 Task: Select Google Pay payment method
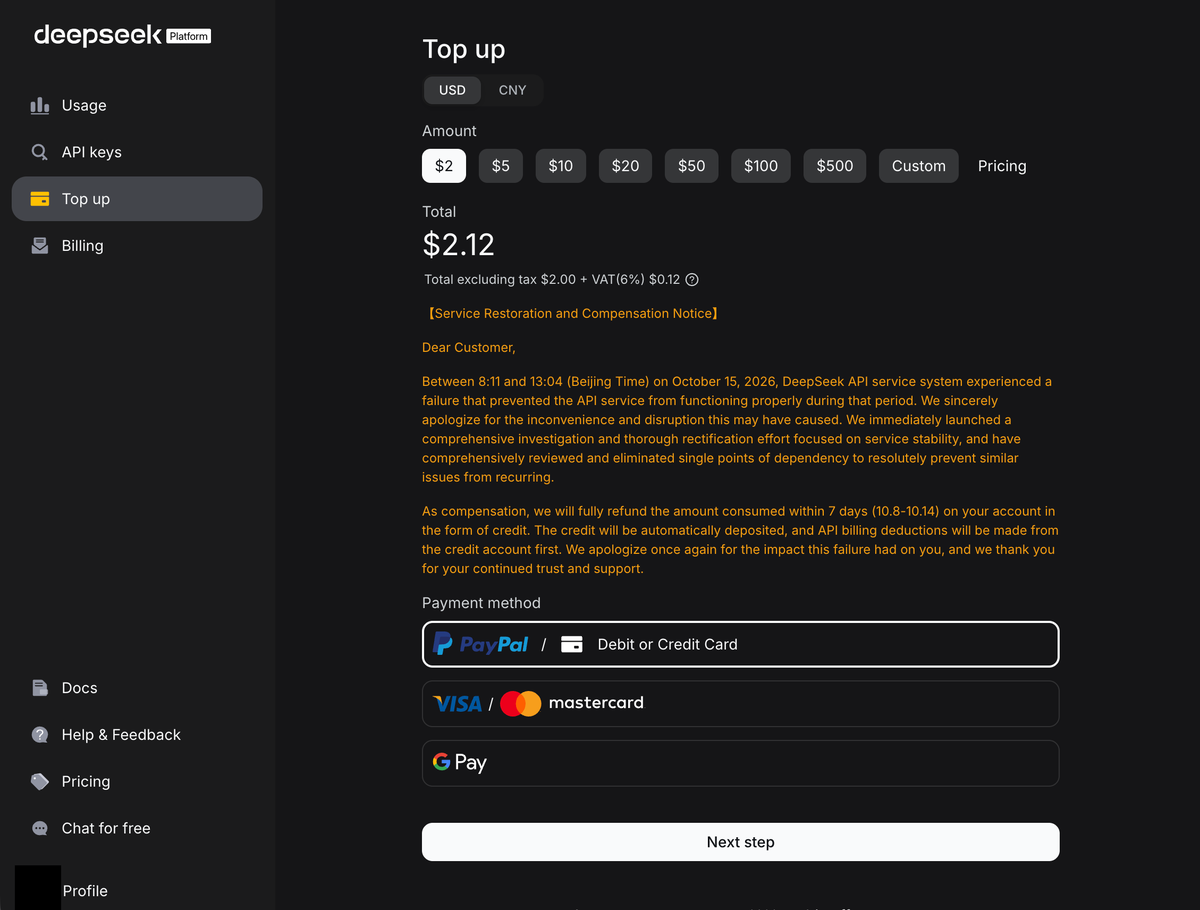tap(740, 763)
